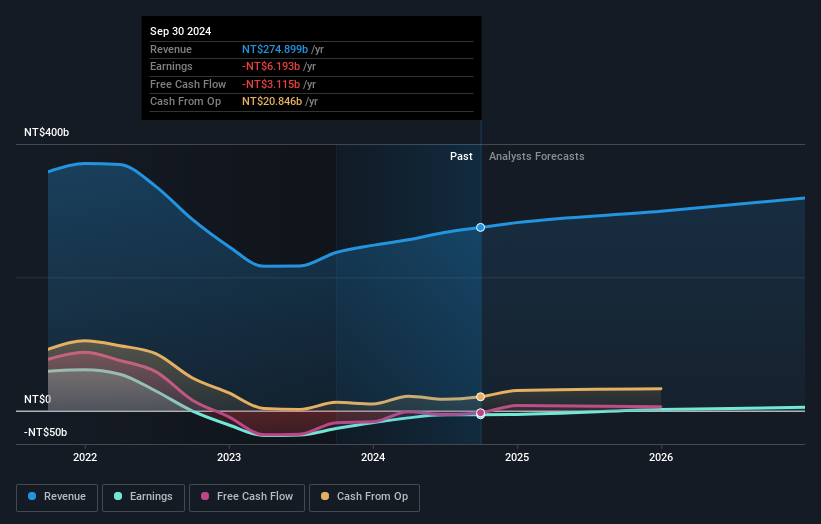This screenshot has width=821, height=524.
Task: Click the blue Revenue legend dot
Action: point(32,496)
